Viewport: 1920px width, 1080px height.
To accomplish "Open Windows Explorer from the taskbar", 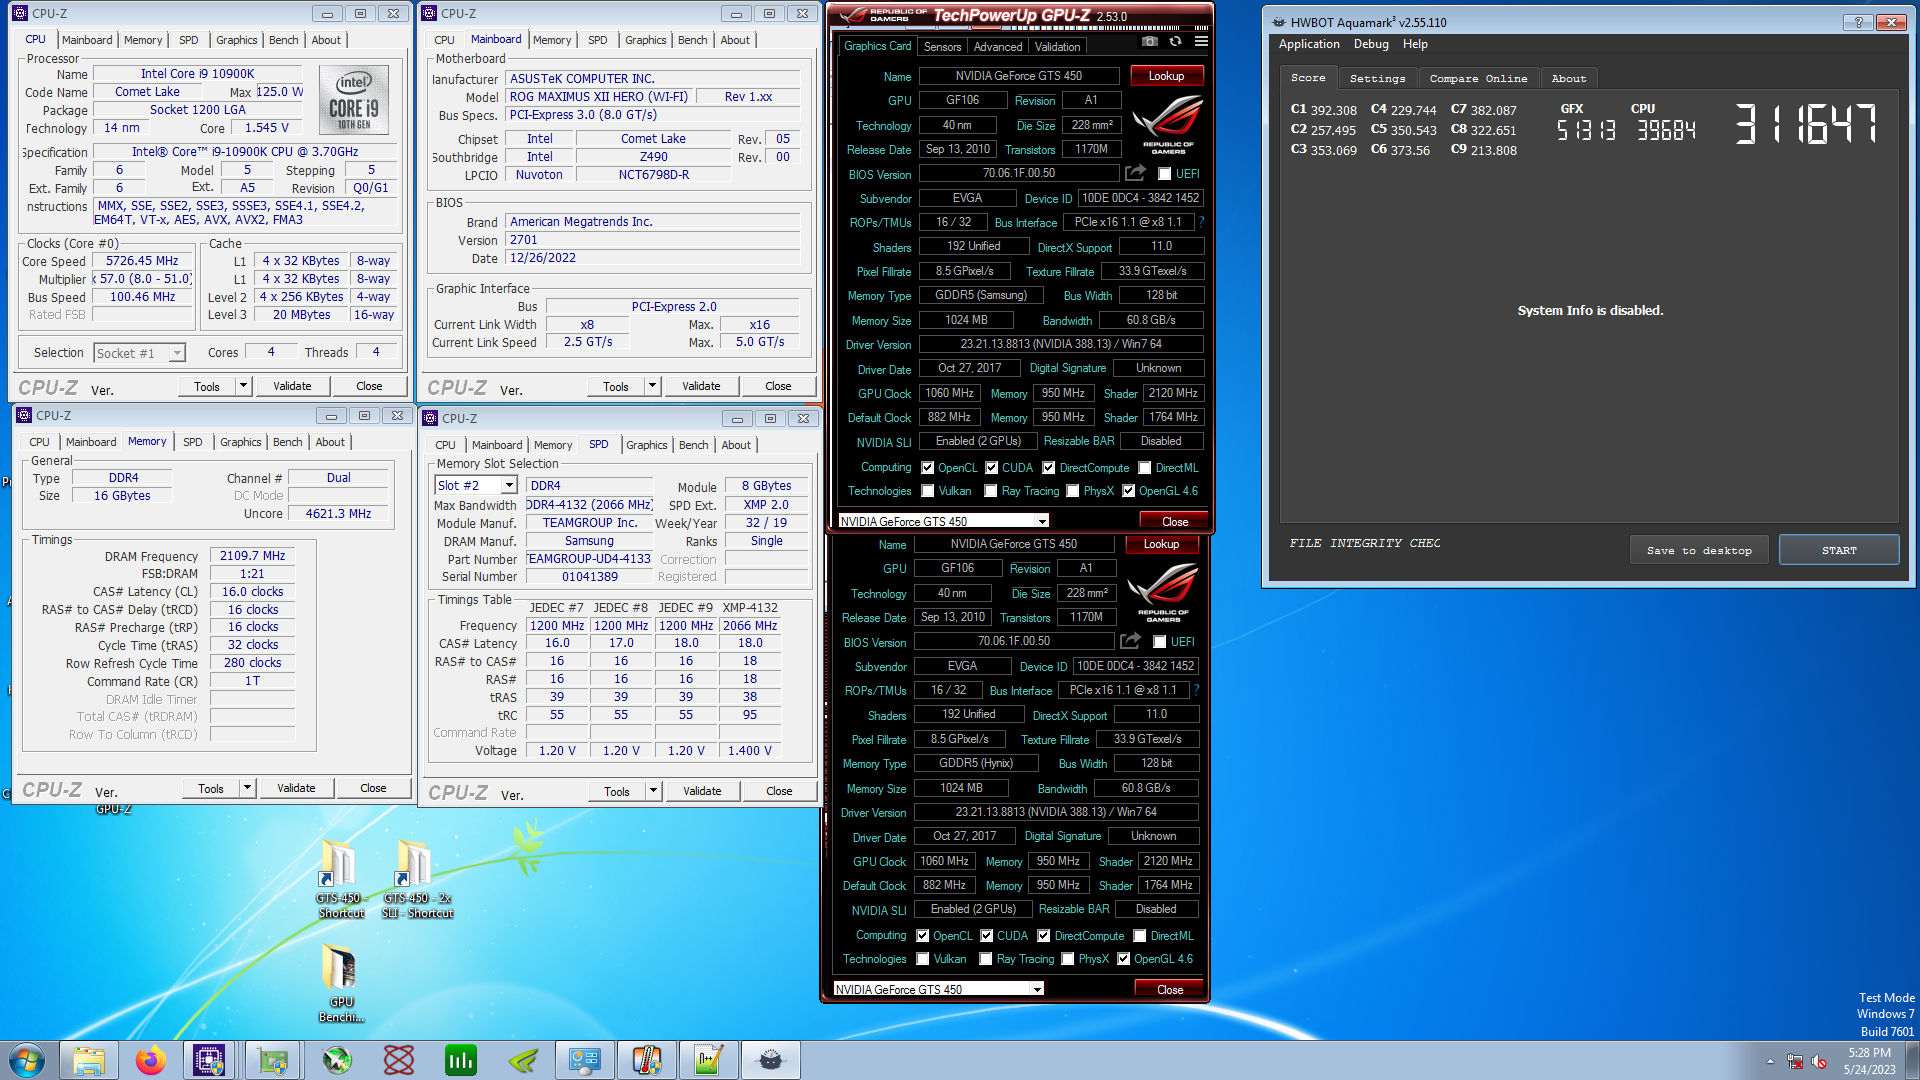I will [89, 1060].
